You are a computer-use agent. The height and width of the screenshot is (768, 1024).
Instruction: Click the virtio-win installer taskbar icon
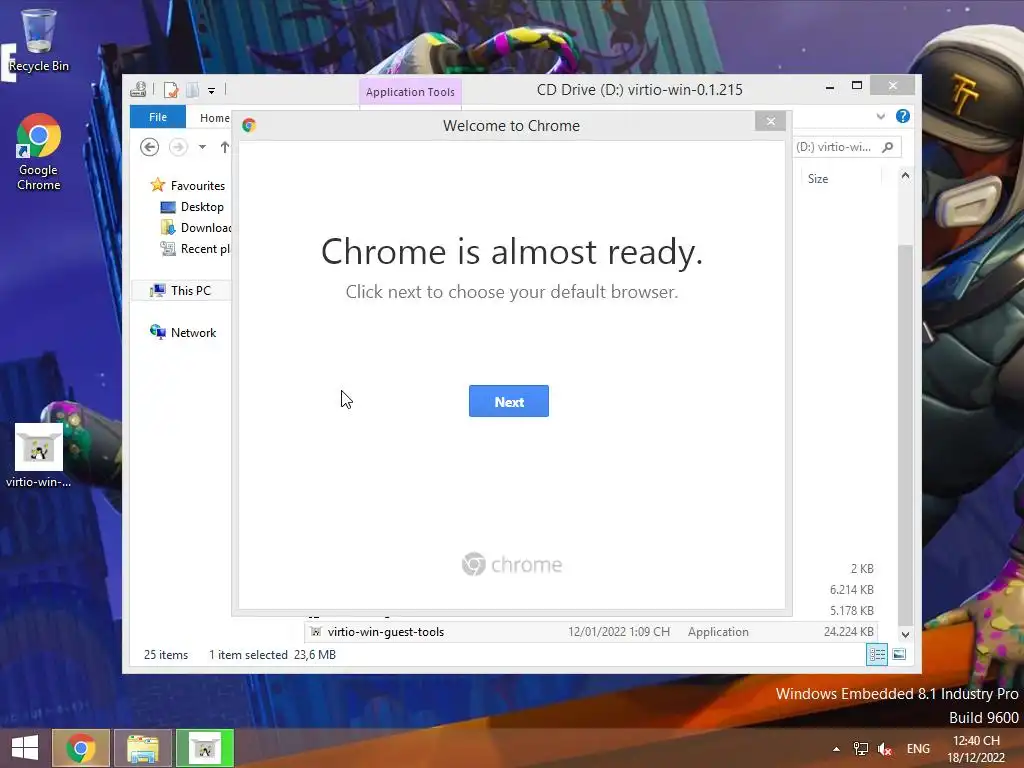pyautogui.click(x=205, y=748)
